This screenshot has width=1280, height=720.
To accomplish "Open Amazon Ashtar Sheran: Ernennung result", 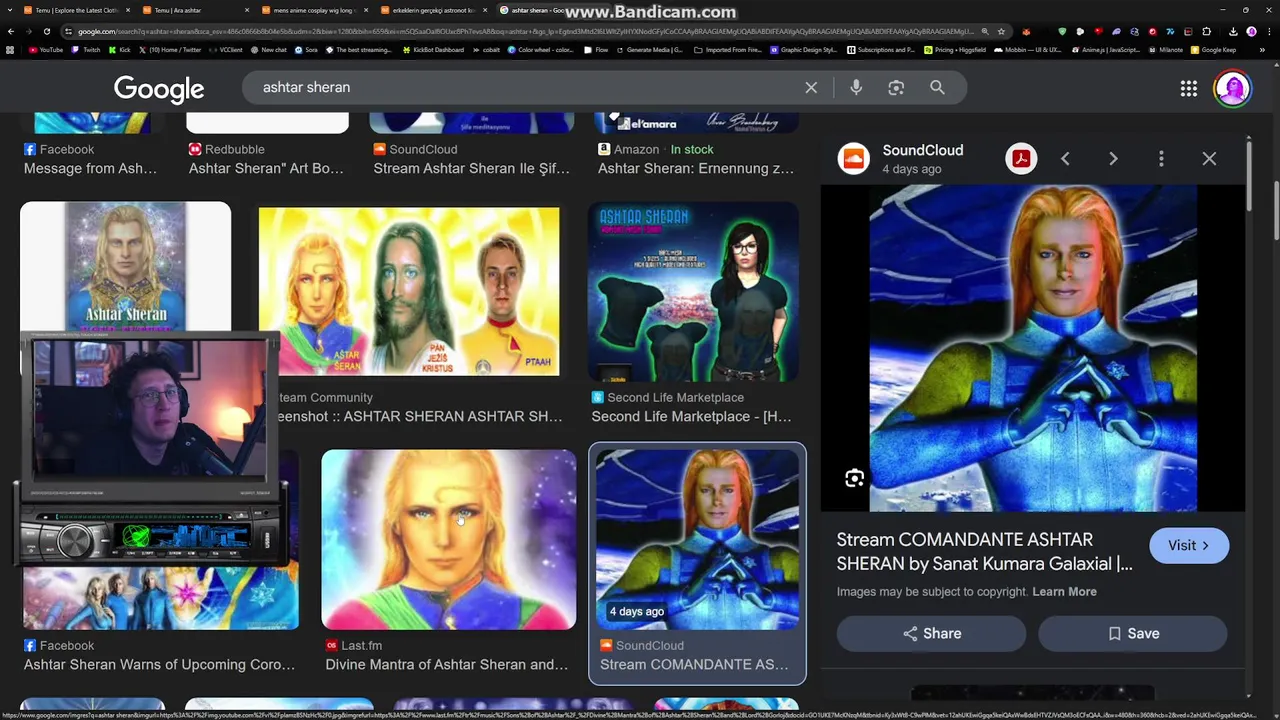I will point(696,169).
